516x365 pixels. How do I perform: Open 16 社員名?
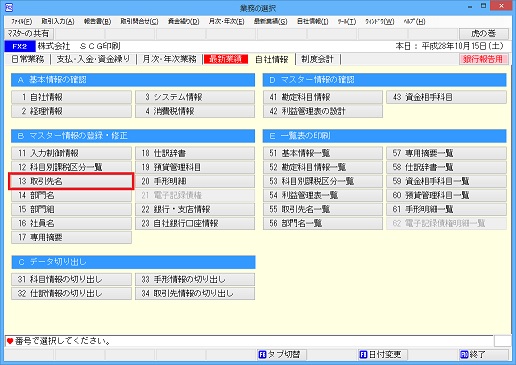[71, 223]
